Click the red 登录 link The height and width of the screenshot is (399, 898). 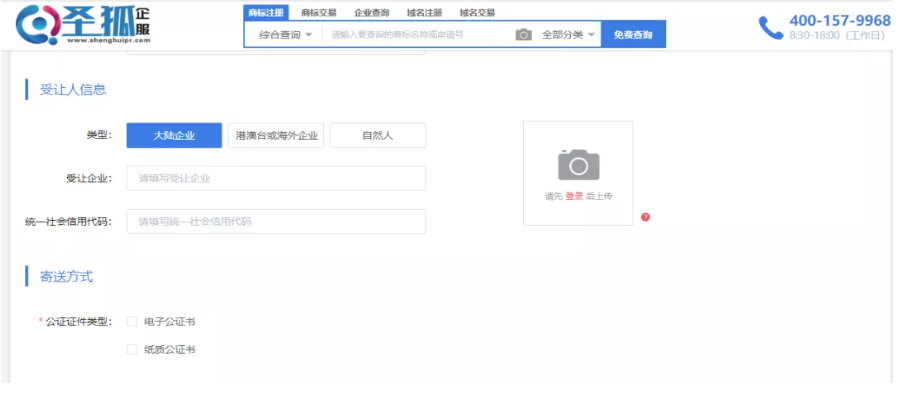(574, 196)
